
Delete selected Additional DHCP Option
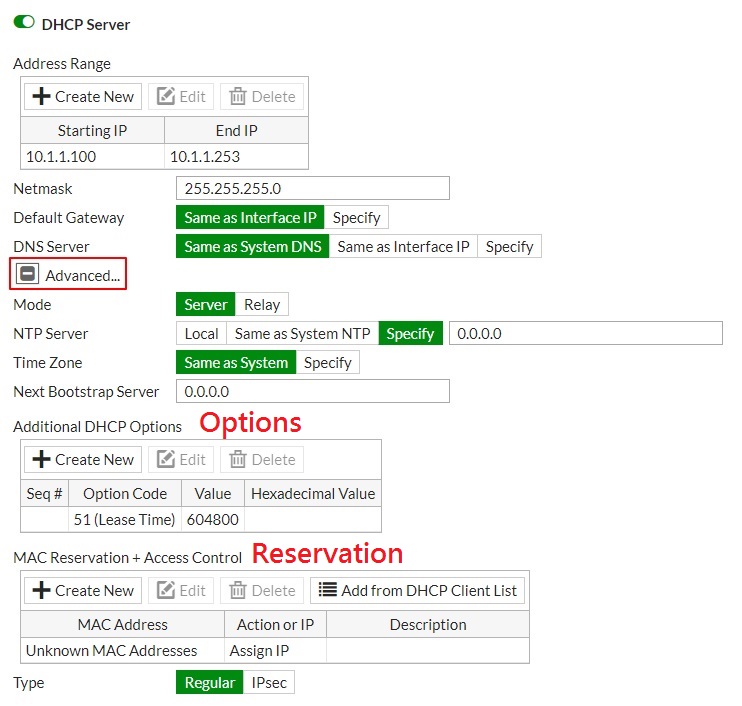[x=262, y=459]
